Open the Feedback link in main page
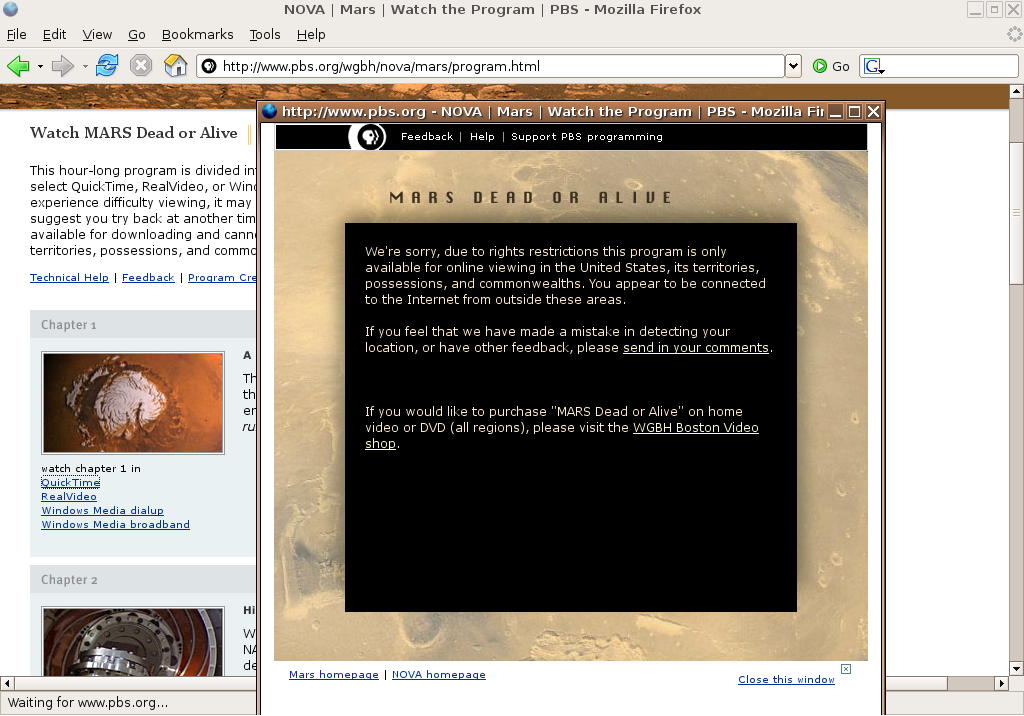1024x716 pixels. 148,278
